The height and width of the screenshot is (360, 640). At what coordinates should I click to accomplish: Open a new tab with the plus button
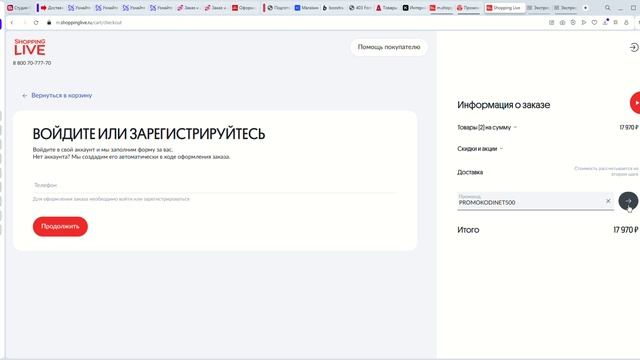[585, 8]
